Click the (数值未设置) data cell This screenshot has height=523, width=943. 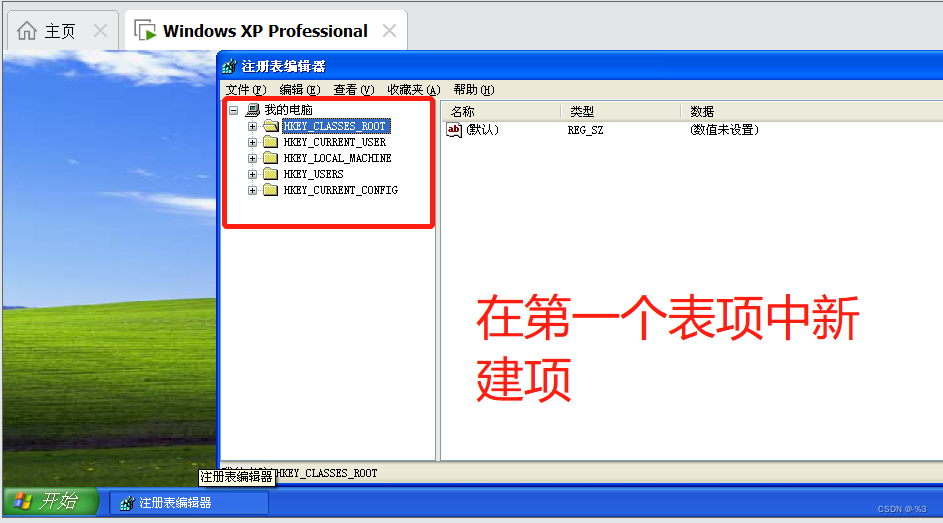724,129
